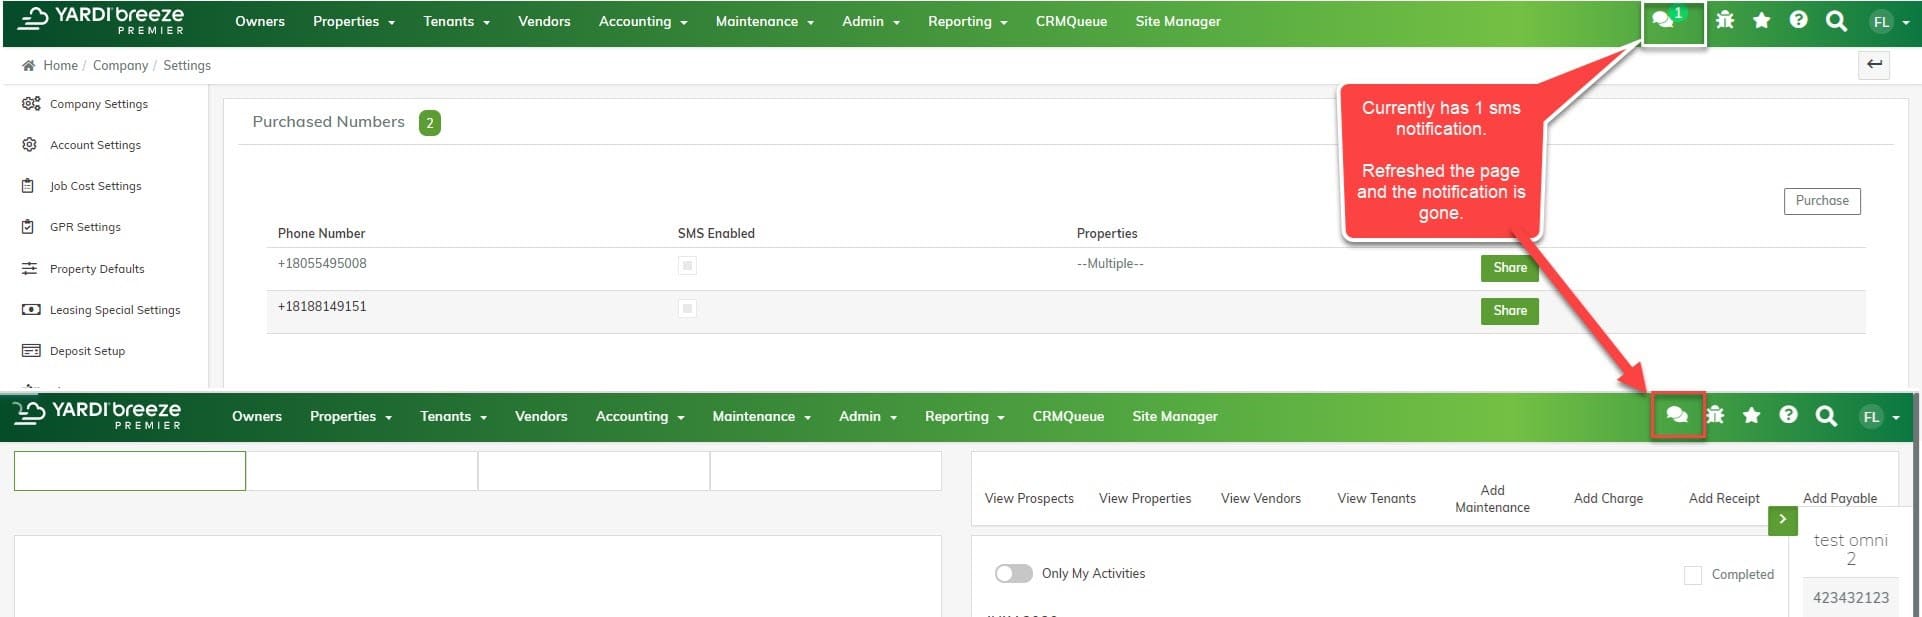This screenshot has height=617, width=1922.
Task: Click Add Receipt shortcut
Action: [1724, 498]
